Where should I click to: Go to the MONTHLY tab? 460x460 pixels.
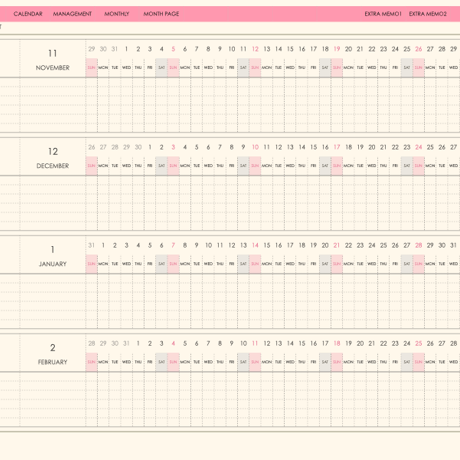(x=117, y=14)
